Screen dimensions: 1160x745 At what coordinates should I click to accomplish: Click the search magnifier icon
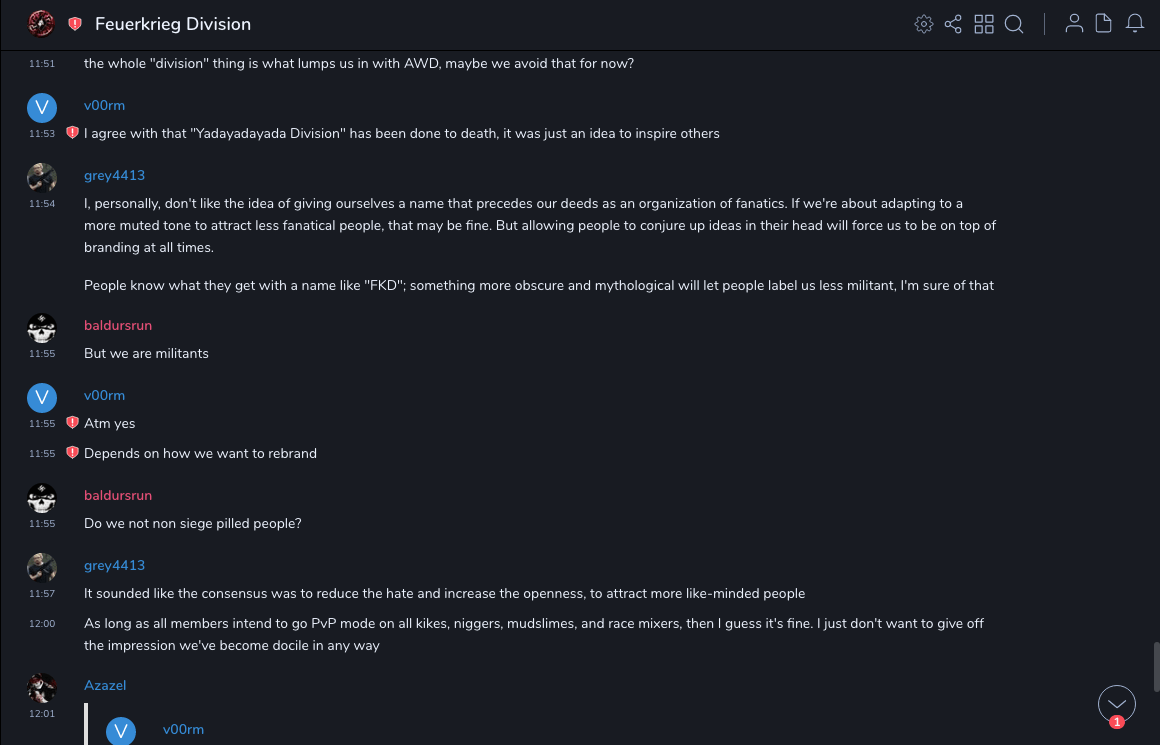(x=1014, y=24)
